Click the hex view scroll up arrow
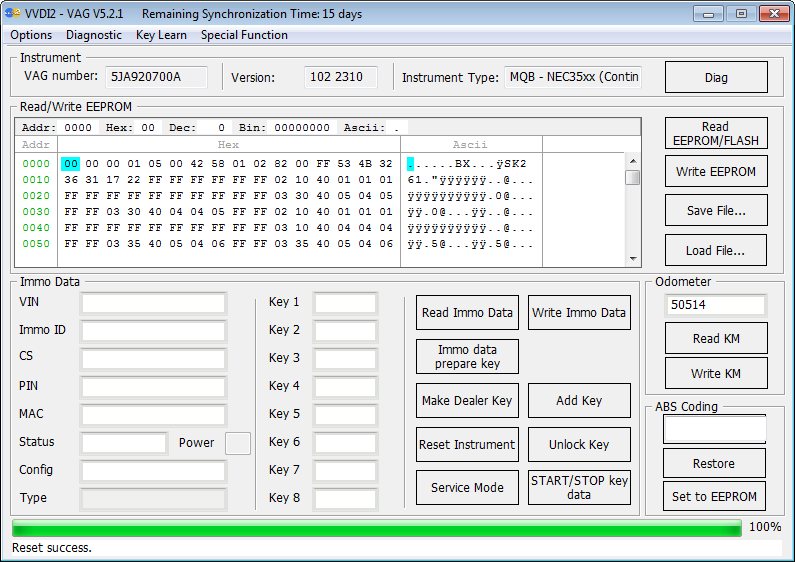The image size is (795, 562). coord(633,161)
